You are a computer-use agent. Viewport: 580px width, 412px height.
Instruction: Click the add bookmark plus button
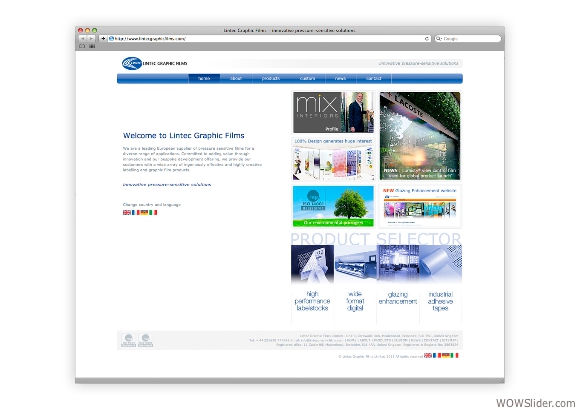(x=103, y=38)
